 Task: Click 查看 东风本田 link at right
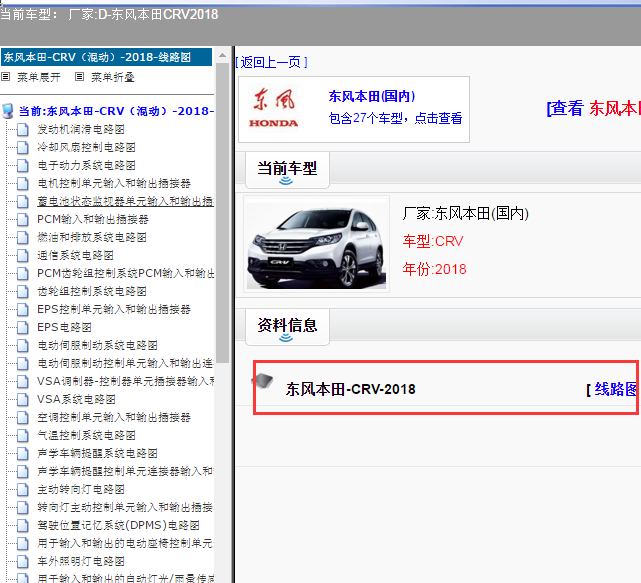point(593,108)
